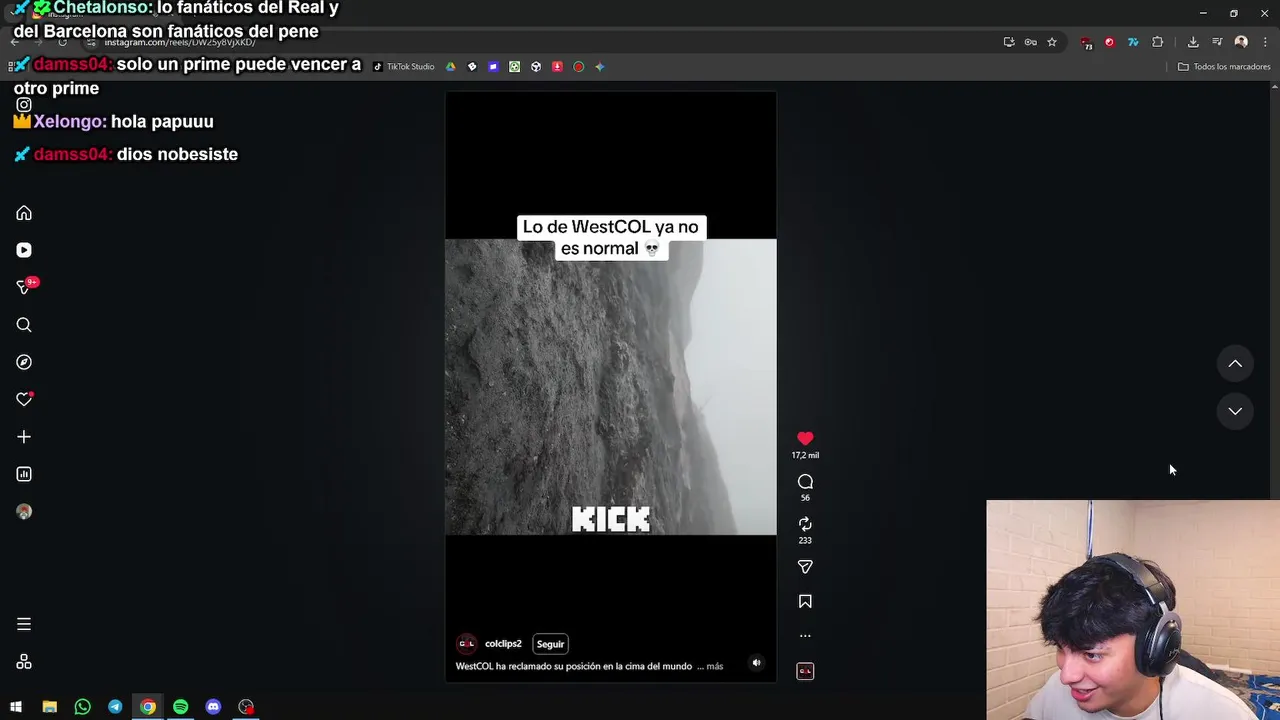The height and width of the screenshot is (720, 1280).
Task: Repost the reel with the repost arrows icon
Action: 805,524
